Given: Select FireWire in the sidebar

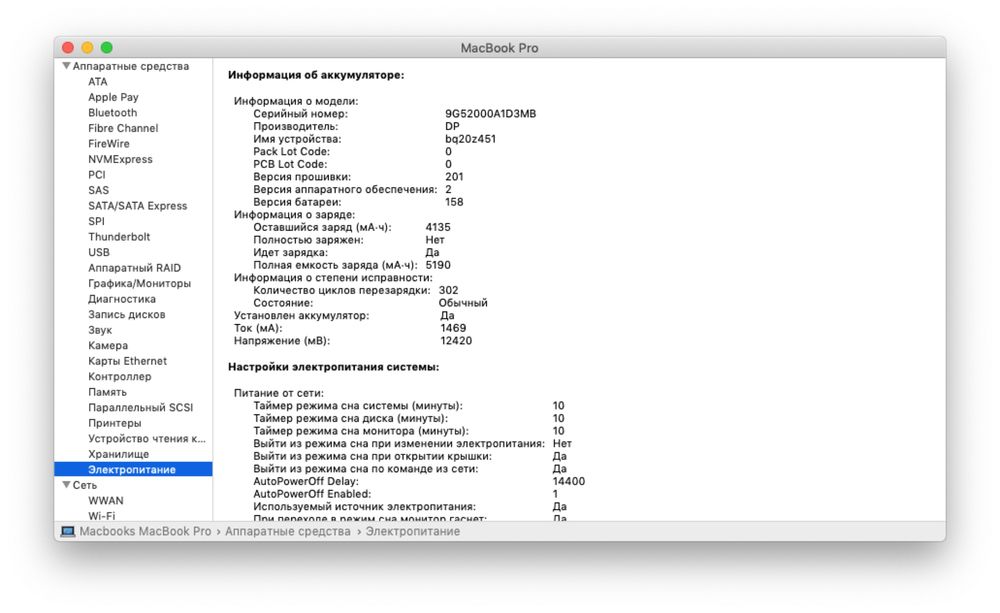Looking at the screenshot, I should (x=108, y=144).
